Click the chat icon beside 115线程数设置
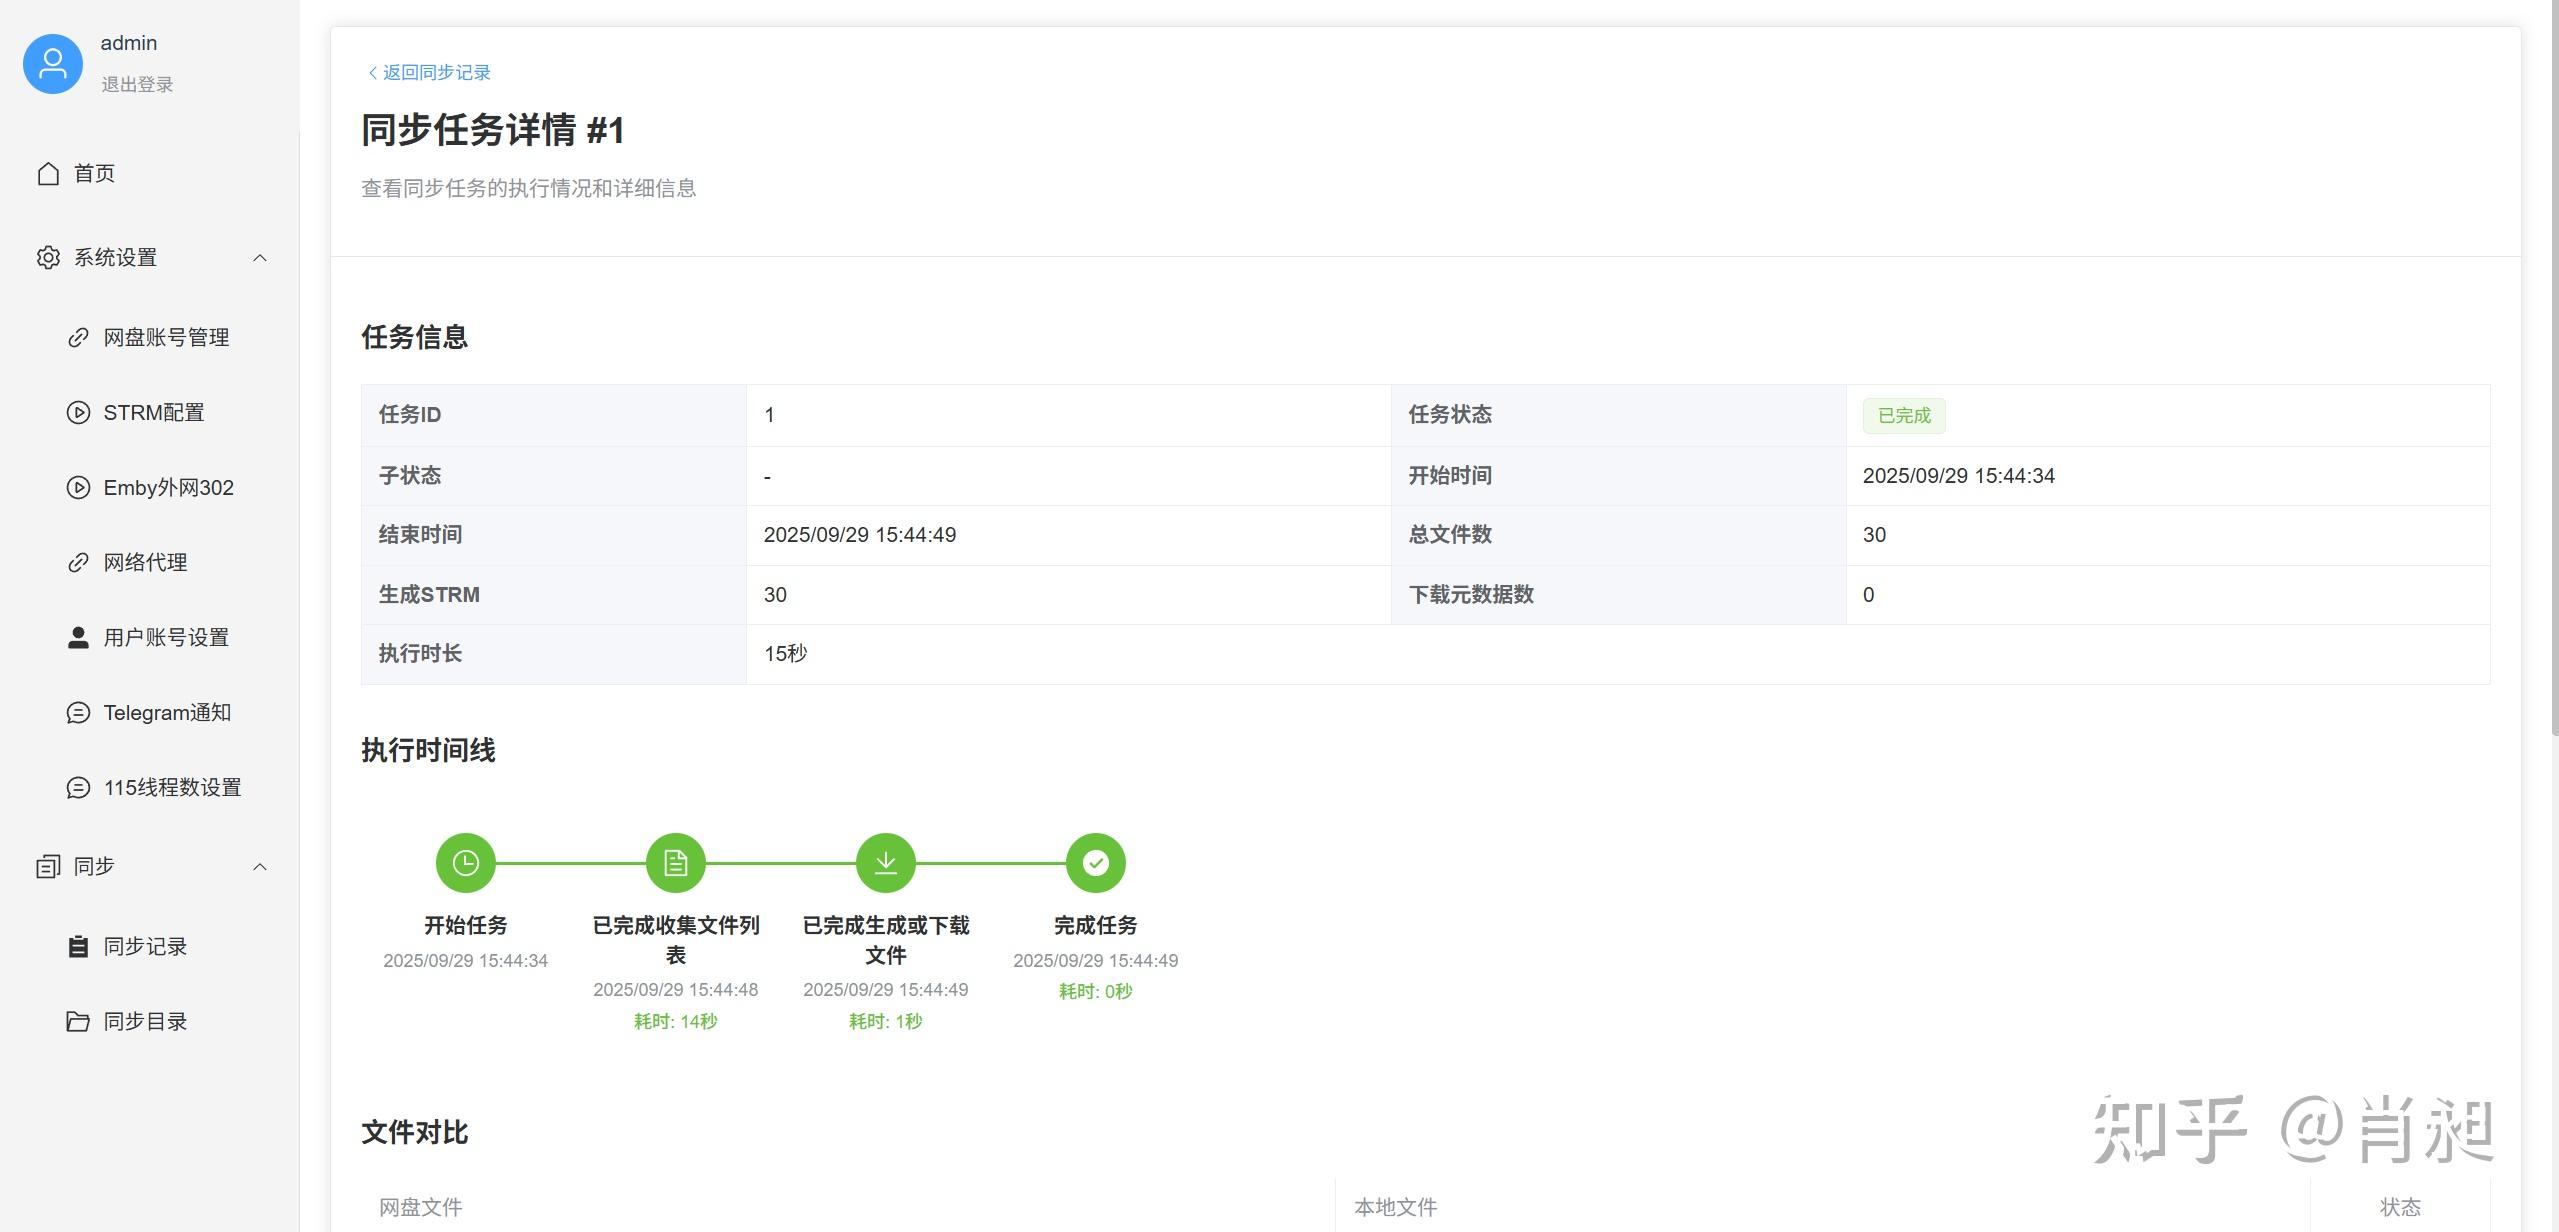The image size is (2559, 1232). click(78, 788)
